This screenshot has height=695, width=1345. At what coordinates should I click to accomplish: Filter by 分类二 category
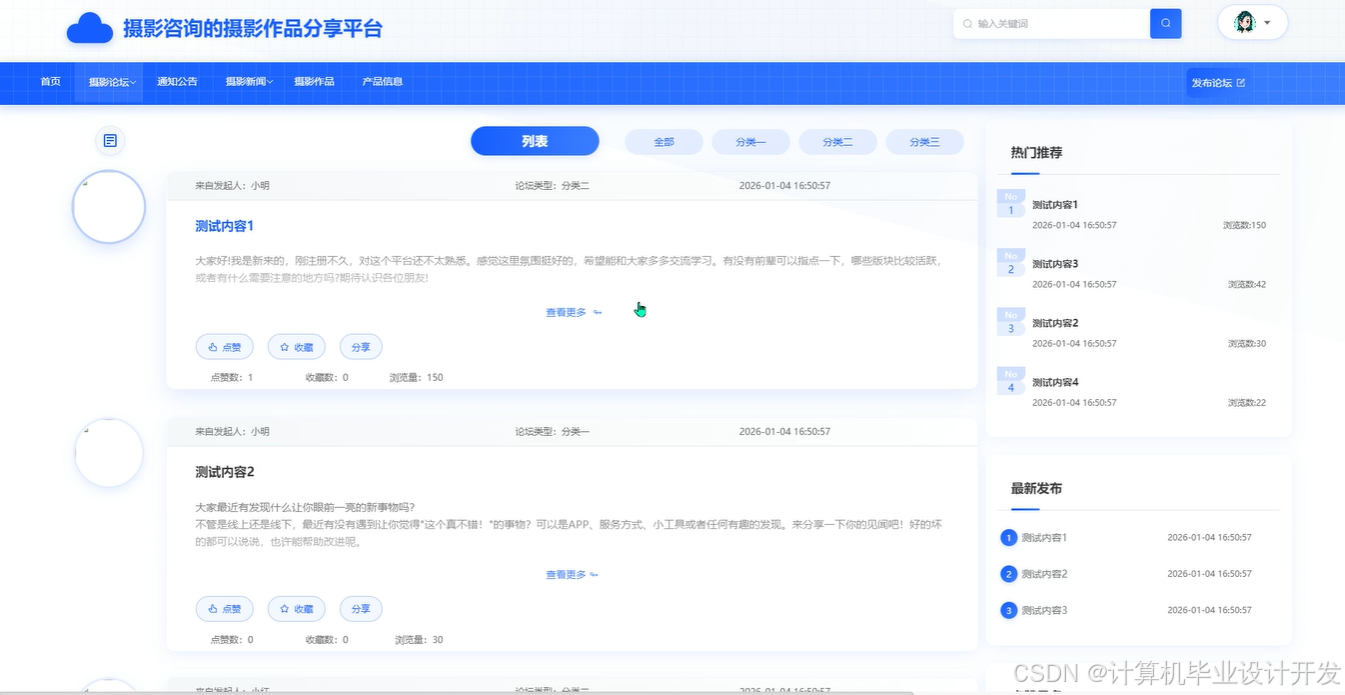(x=838, y=142)
